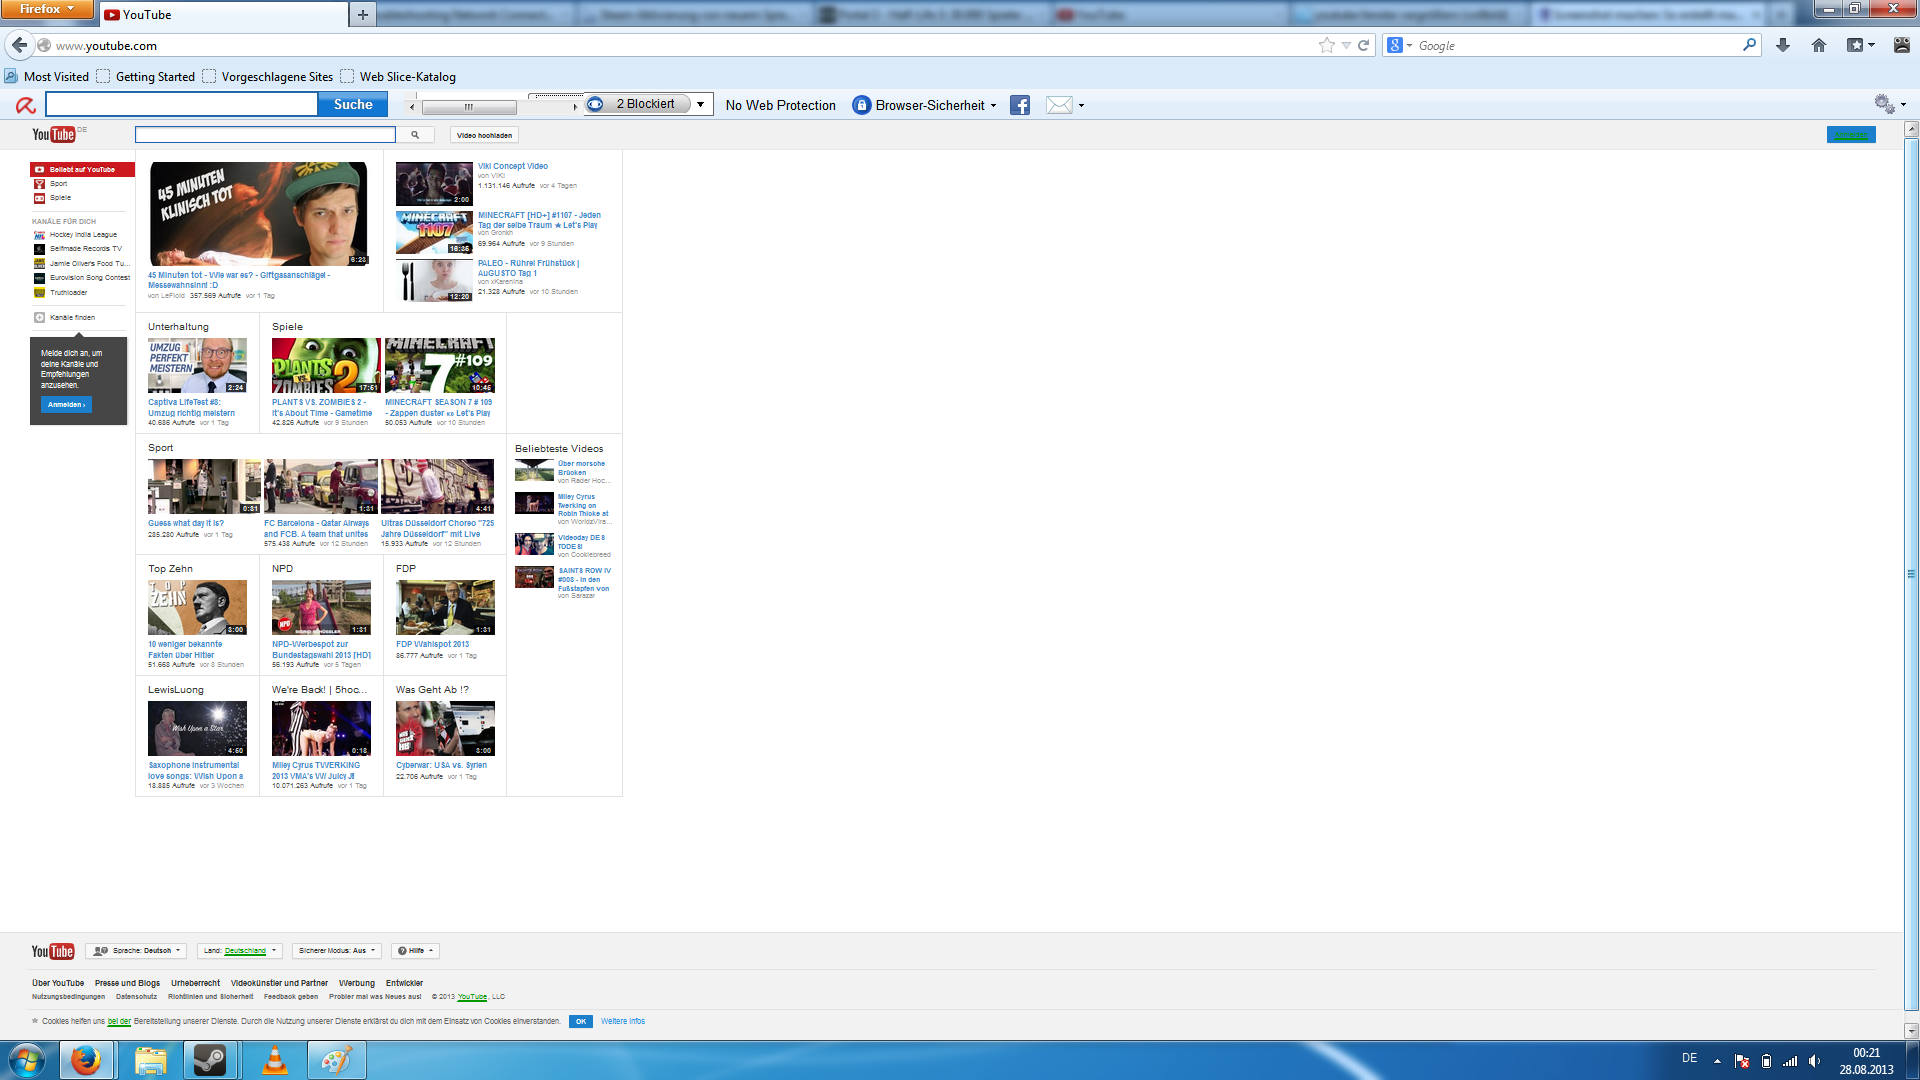Open Web Slice-Katalog bookmark
Image resolution: width=1920 pixels, height=1080 pixels.
click(x=398, y=77)
